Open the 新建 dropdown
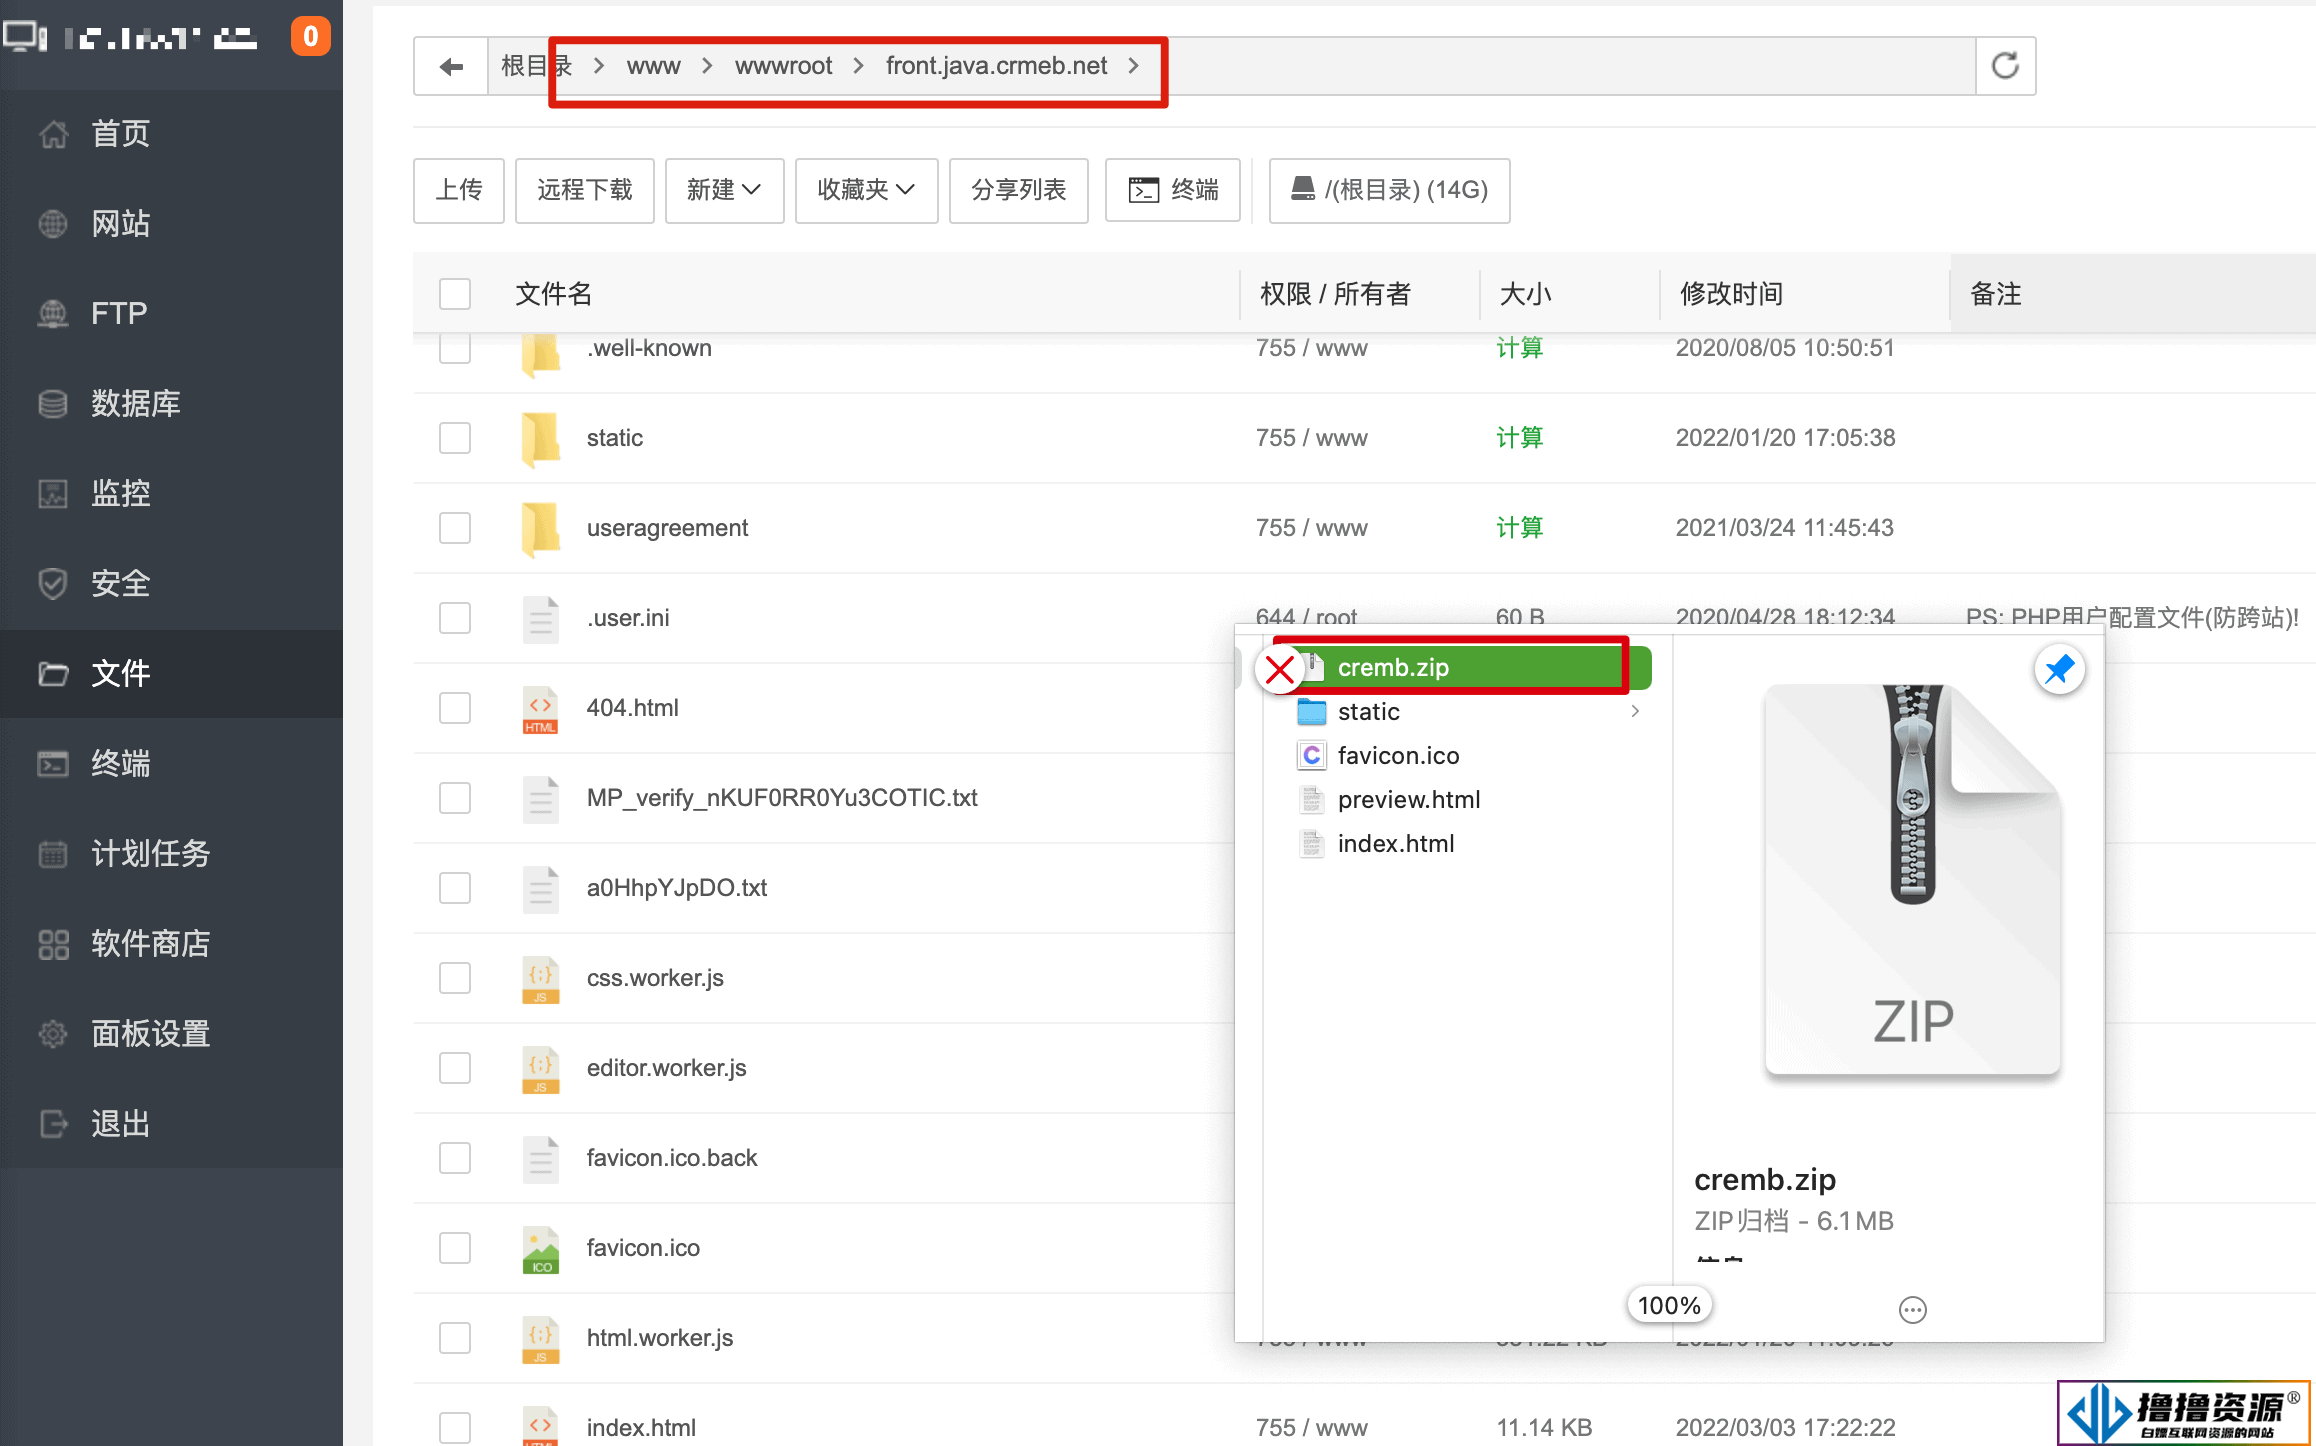The width and height of the screenshot is (2316, 1446). tap(724, 190)
